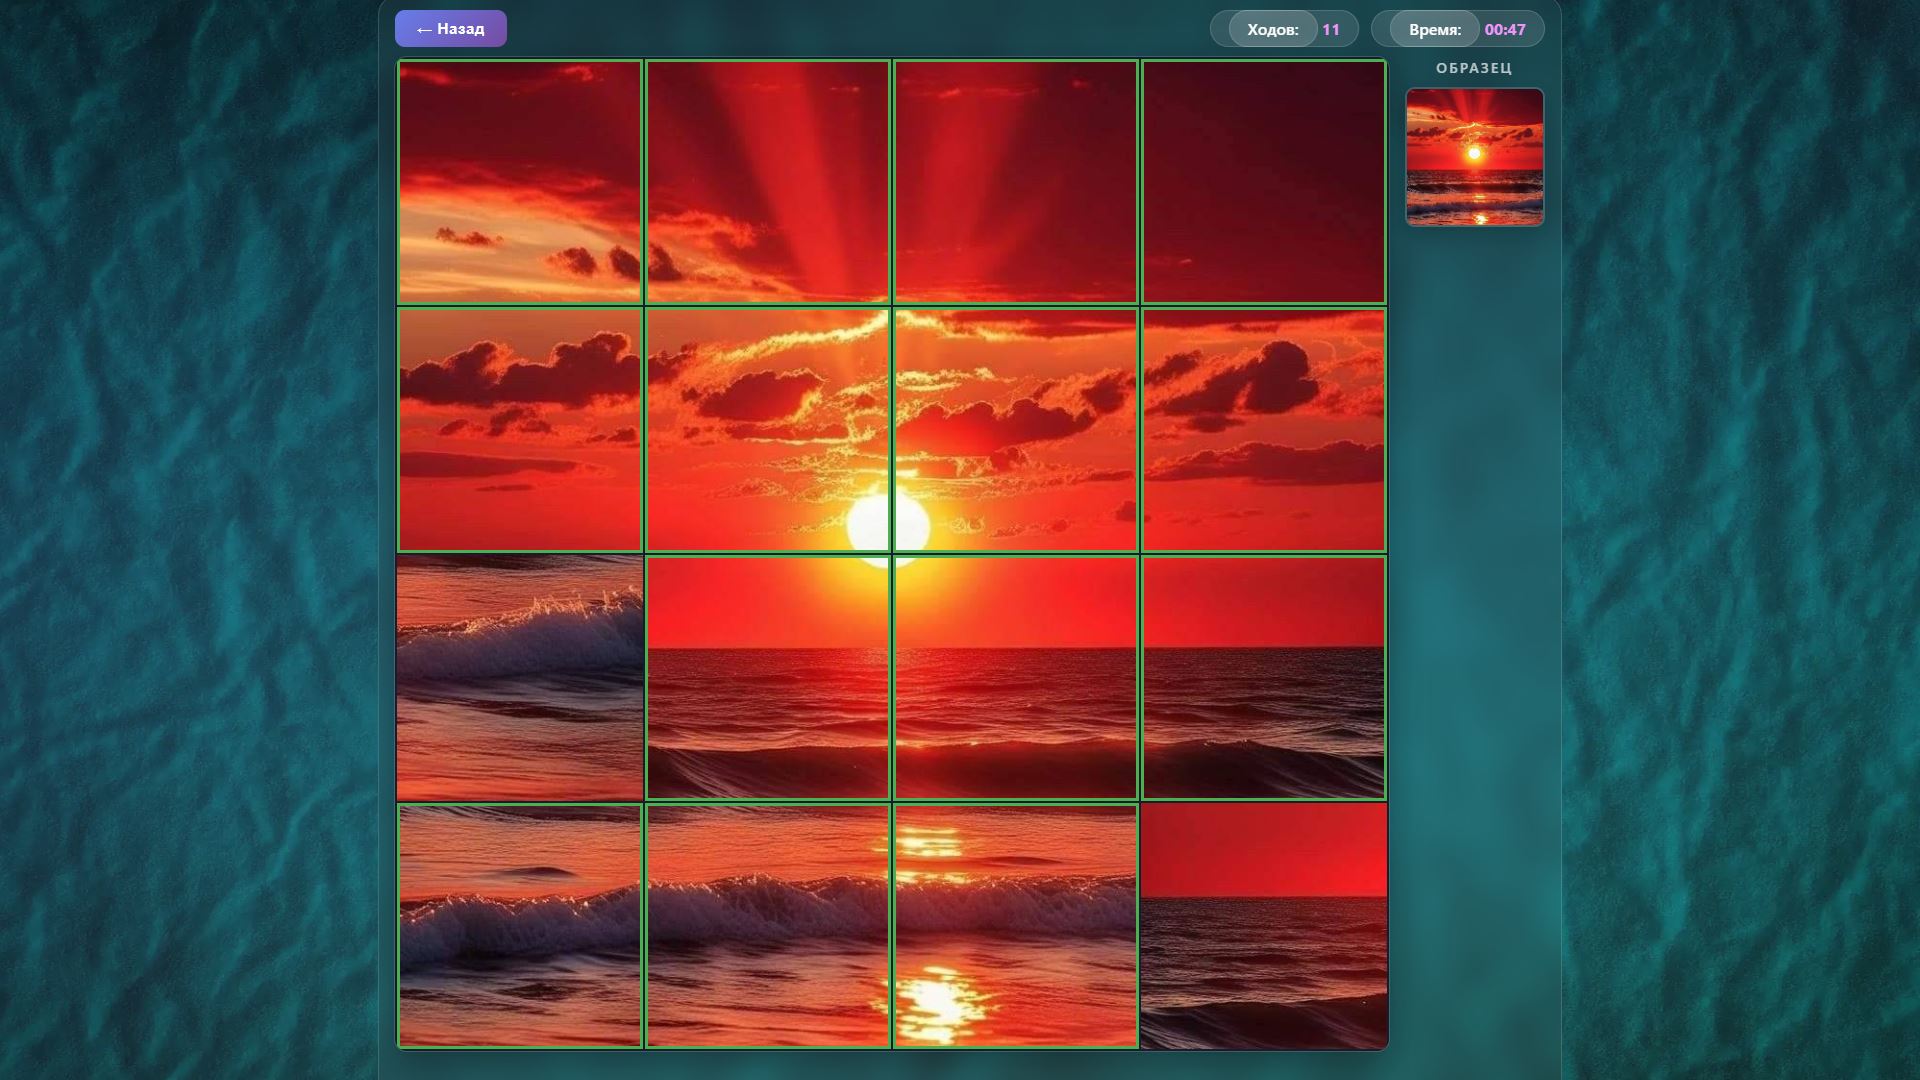This screenshot has height=1080, width=1920.
Task: Select the tile showing the sun's right half
Action: pyautogui.click(x=1016, y=430)
